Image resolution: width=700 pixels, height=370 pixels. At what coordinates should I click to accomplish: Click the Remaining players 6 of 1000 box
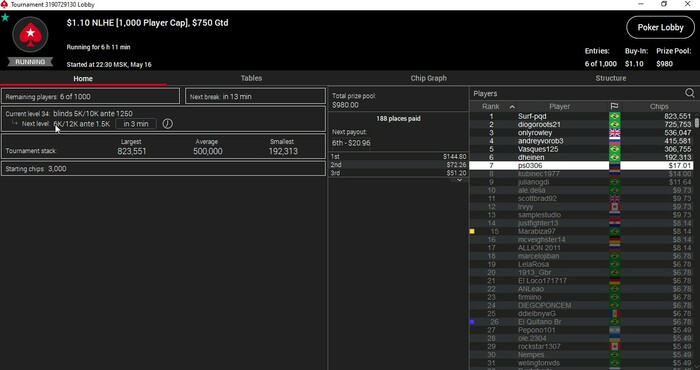pyautogui.click(x=90, y=96)
